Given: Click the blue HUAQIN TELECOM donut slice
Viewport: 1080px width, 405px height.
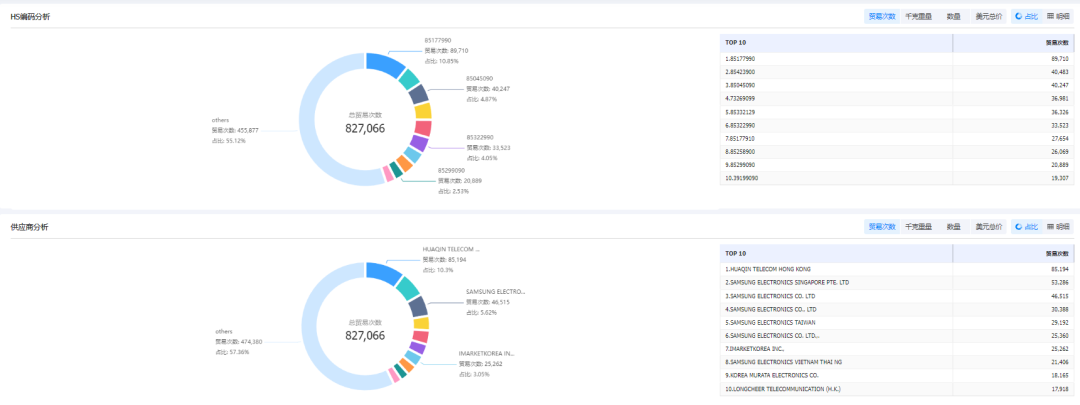Looking at the screenshot, I should (x=383, y=272).
